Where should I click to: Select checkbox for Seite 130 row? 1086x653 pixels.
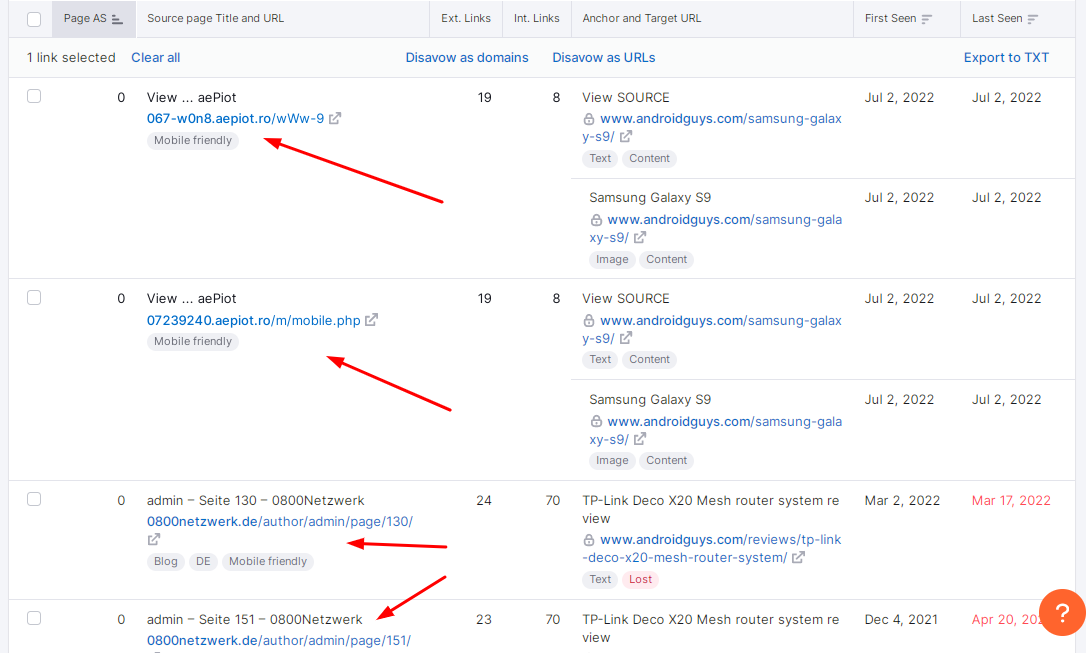coord(34,499)
